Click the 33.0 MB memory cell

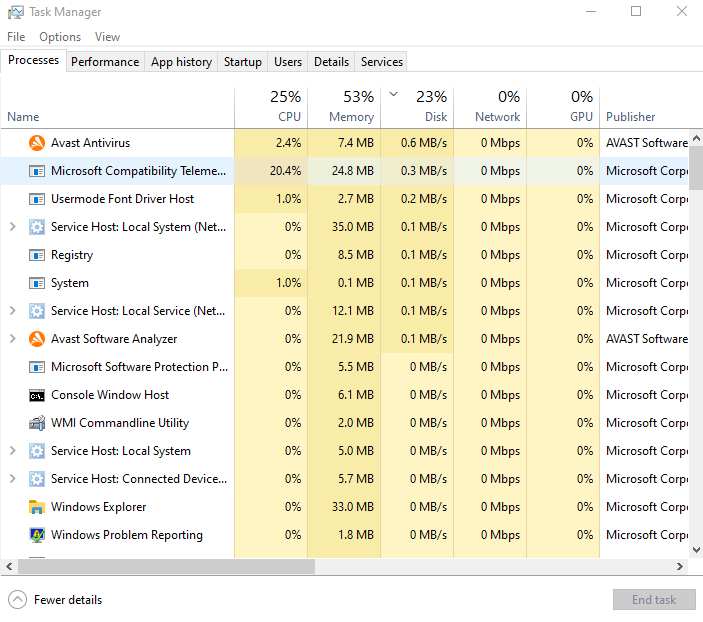coord(344,507)
